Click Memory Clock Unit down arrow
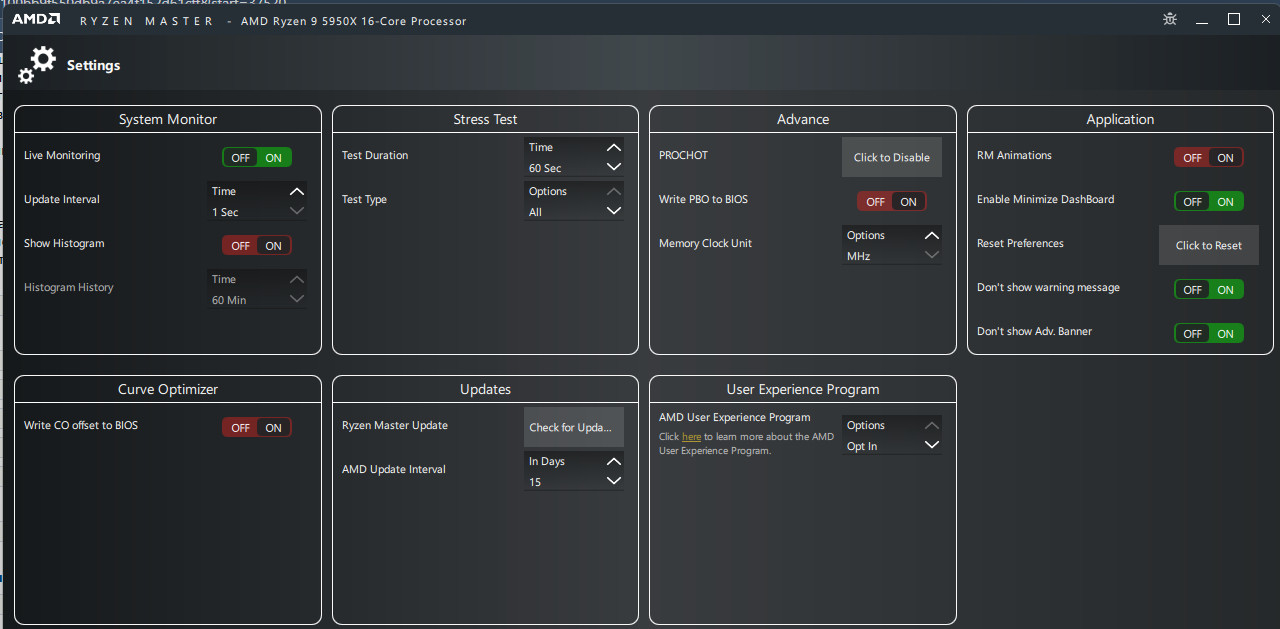This screenshot has width=1280, height=629. point(932,255)
